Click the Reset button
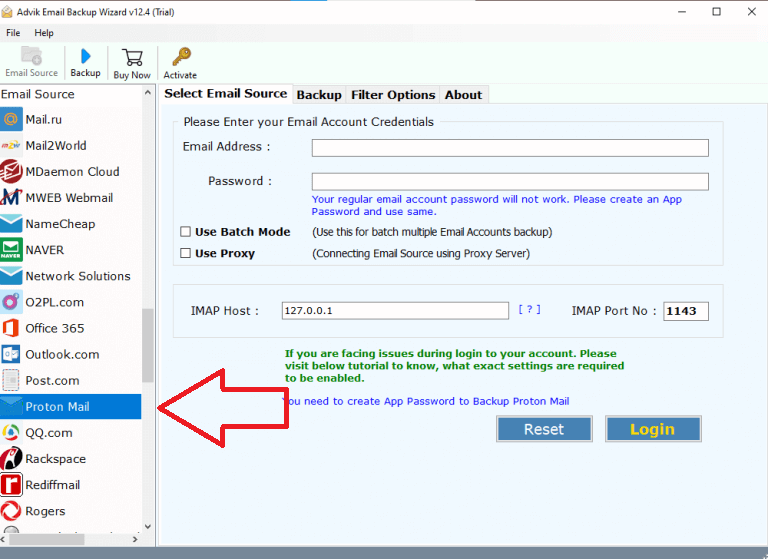This screenshot has width=768, height=559. pos(544,429)
